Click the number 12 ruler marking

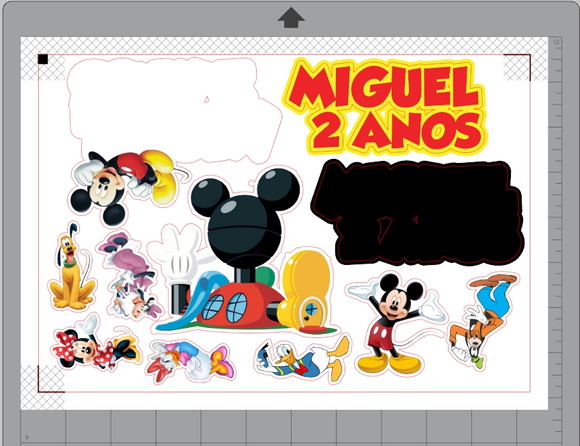[557, 43]
